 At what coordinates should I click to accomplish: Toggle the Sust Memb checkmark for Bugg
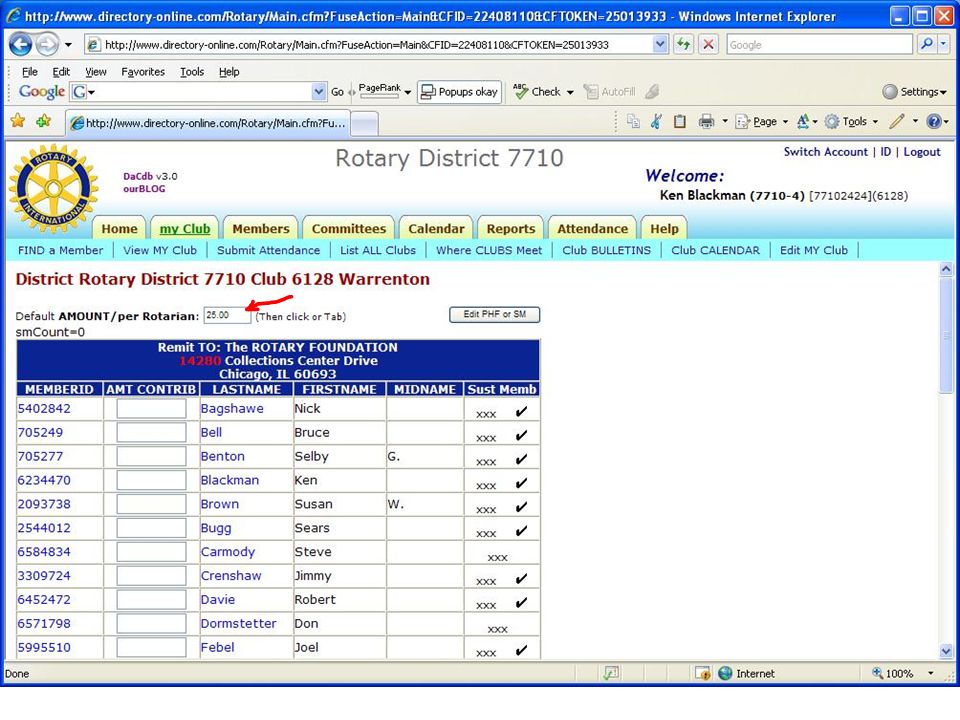tap(521, 531)
